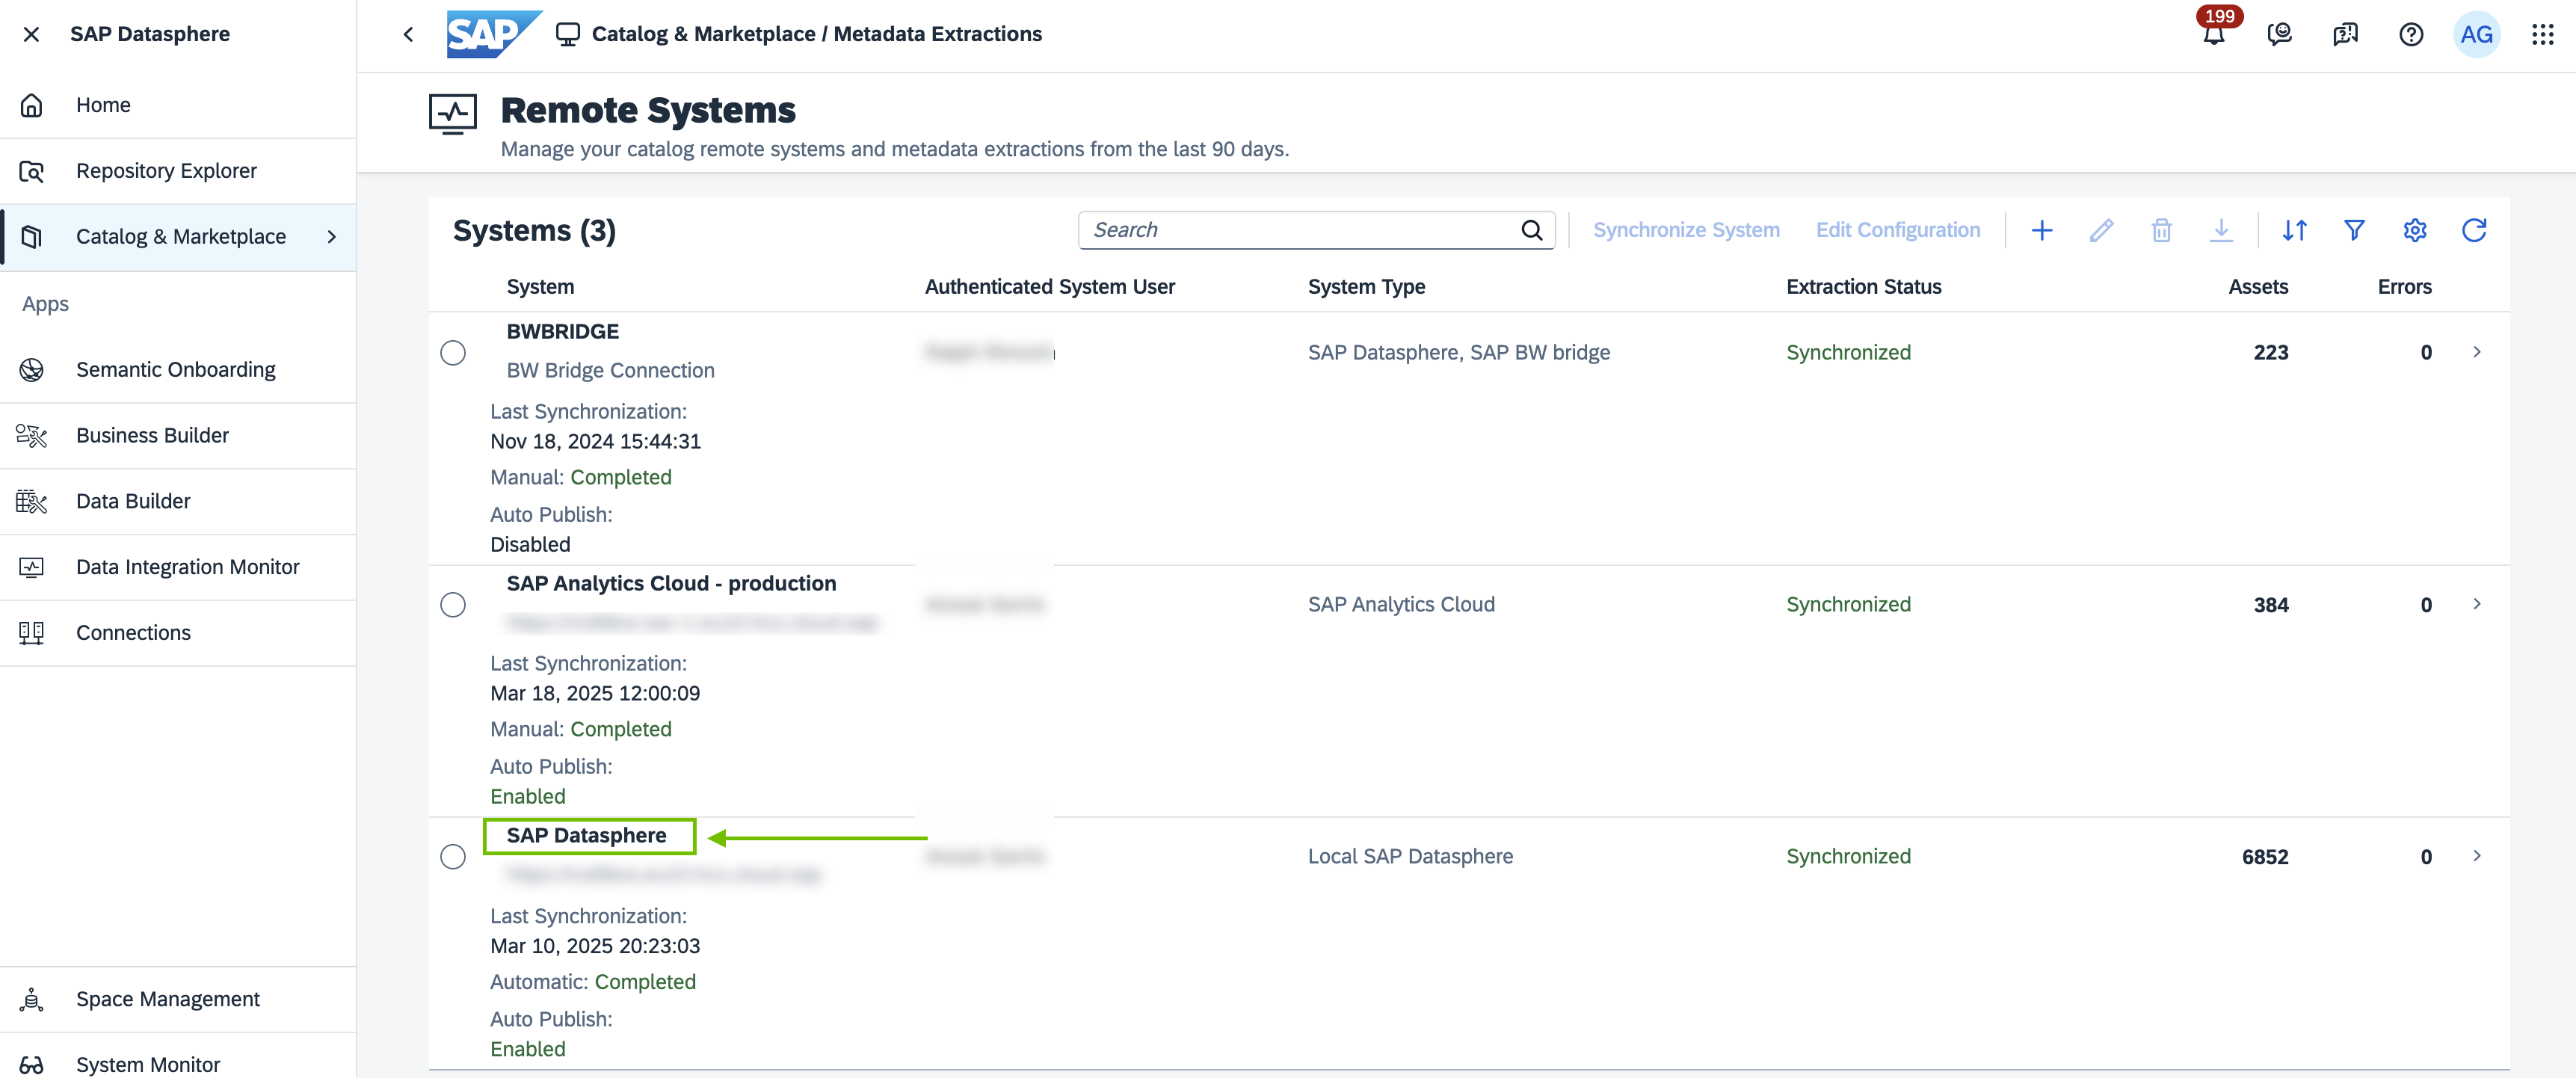Open the filter funnel icon
Screen dimensions: 2576x1078
[2353, 230]
